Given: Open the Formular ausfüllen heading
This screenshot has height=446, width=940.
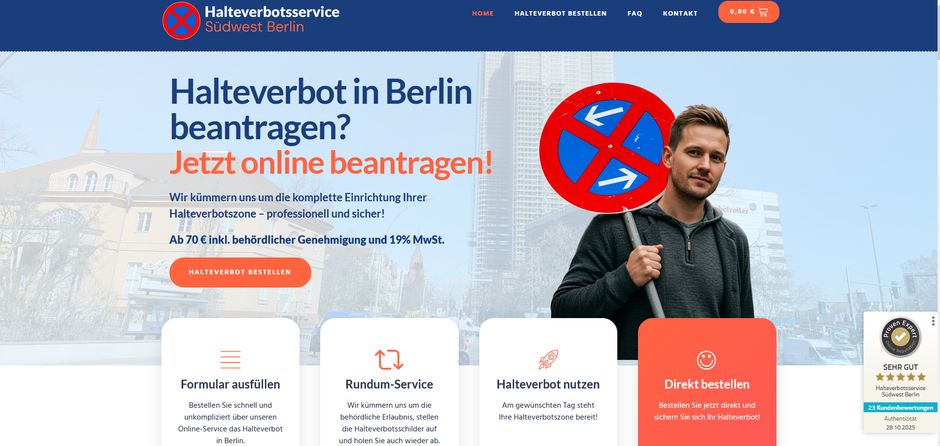Looking at the screenshot, I should click(230, 384).
